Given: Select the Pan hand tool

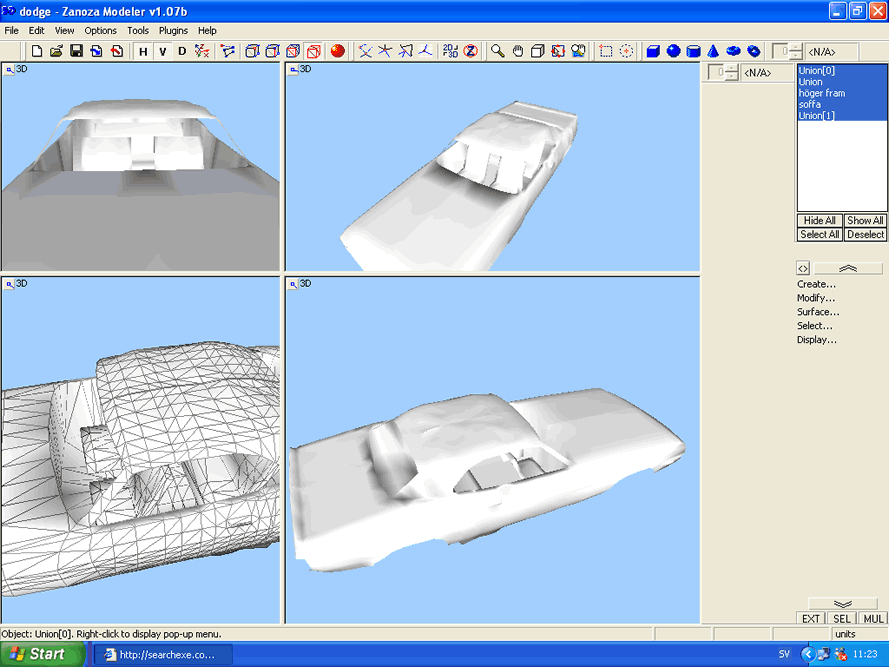Looking at the screenshot, I should (x=518, y=51).
